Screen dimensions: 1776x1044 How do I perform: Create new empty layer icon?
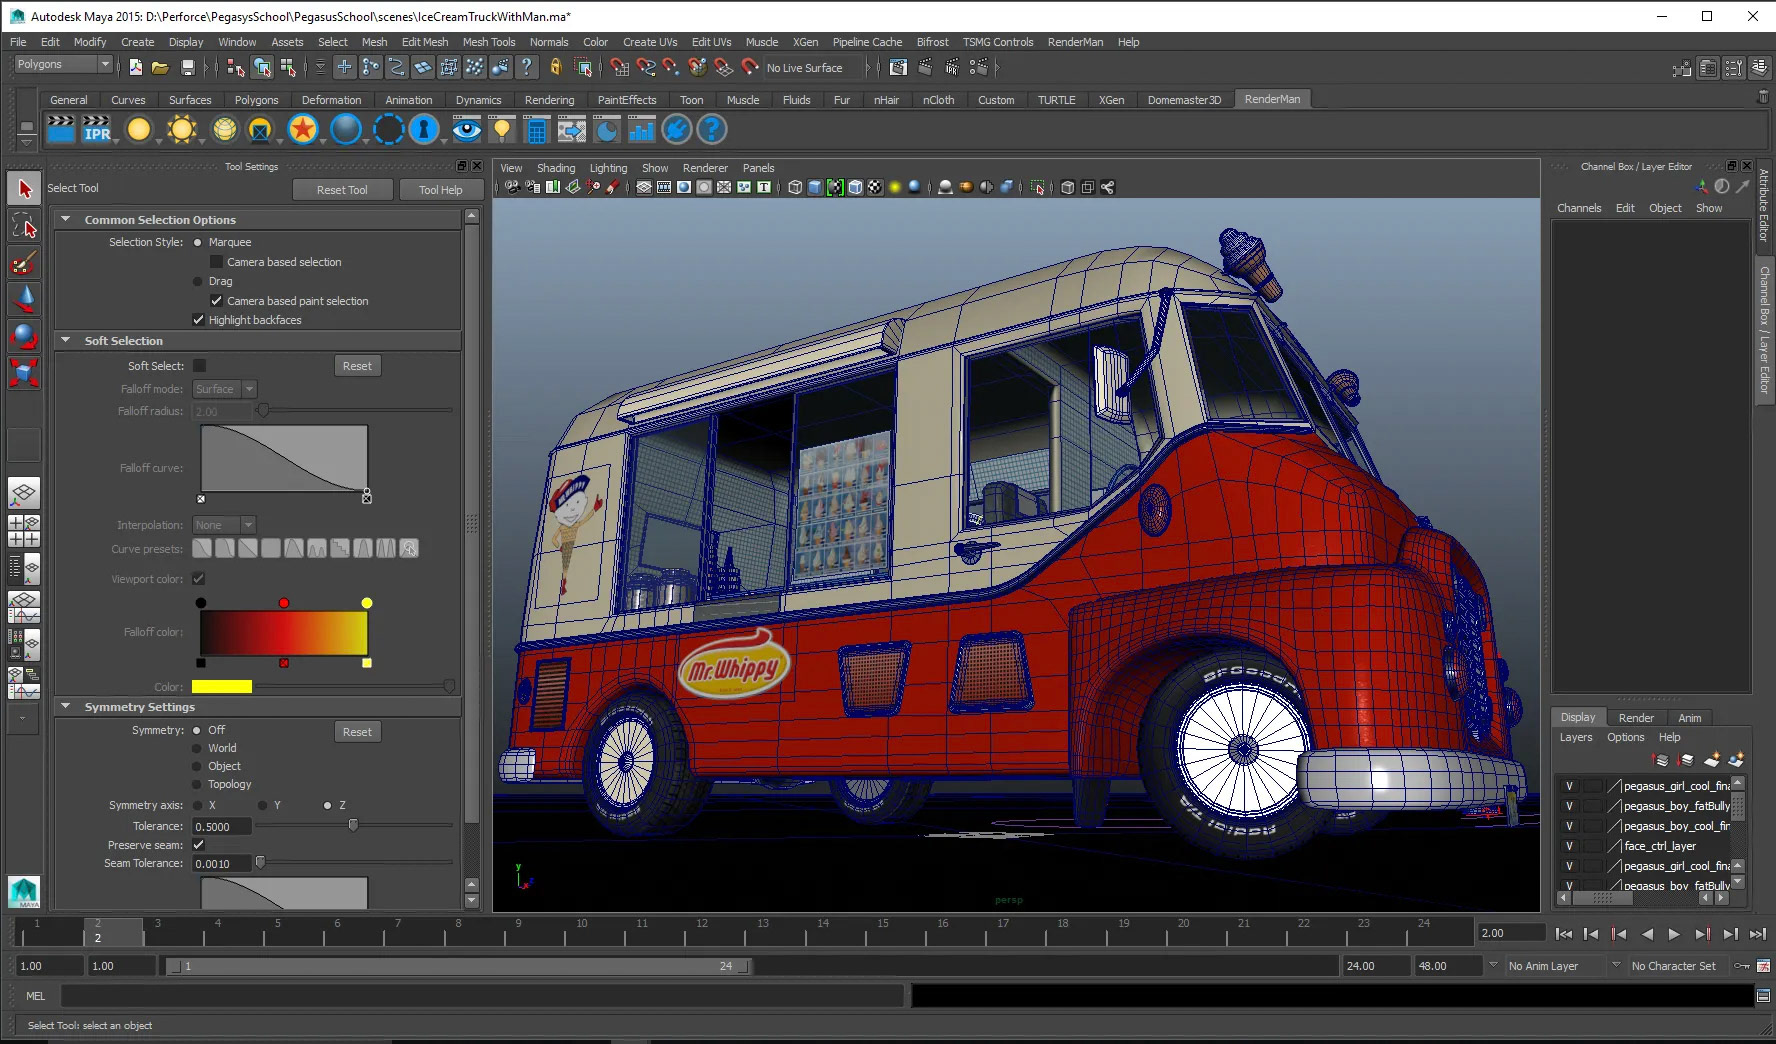click(x=1712, y=760)
